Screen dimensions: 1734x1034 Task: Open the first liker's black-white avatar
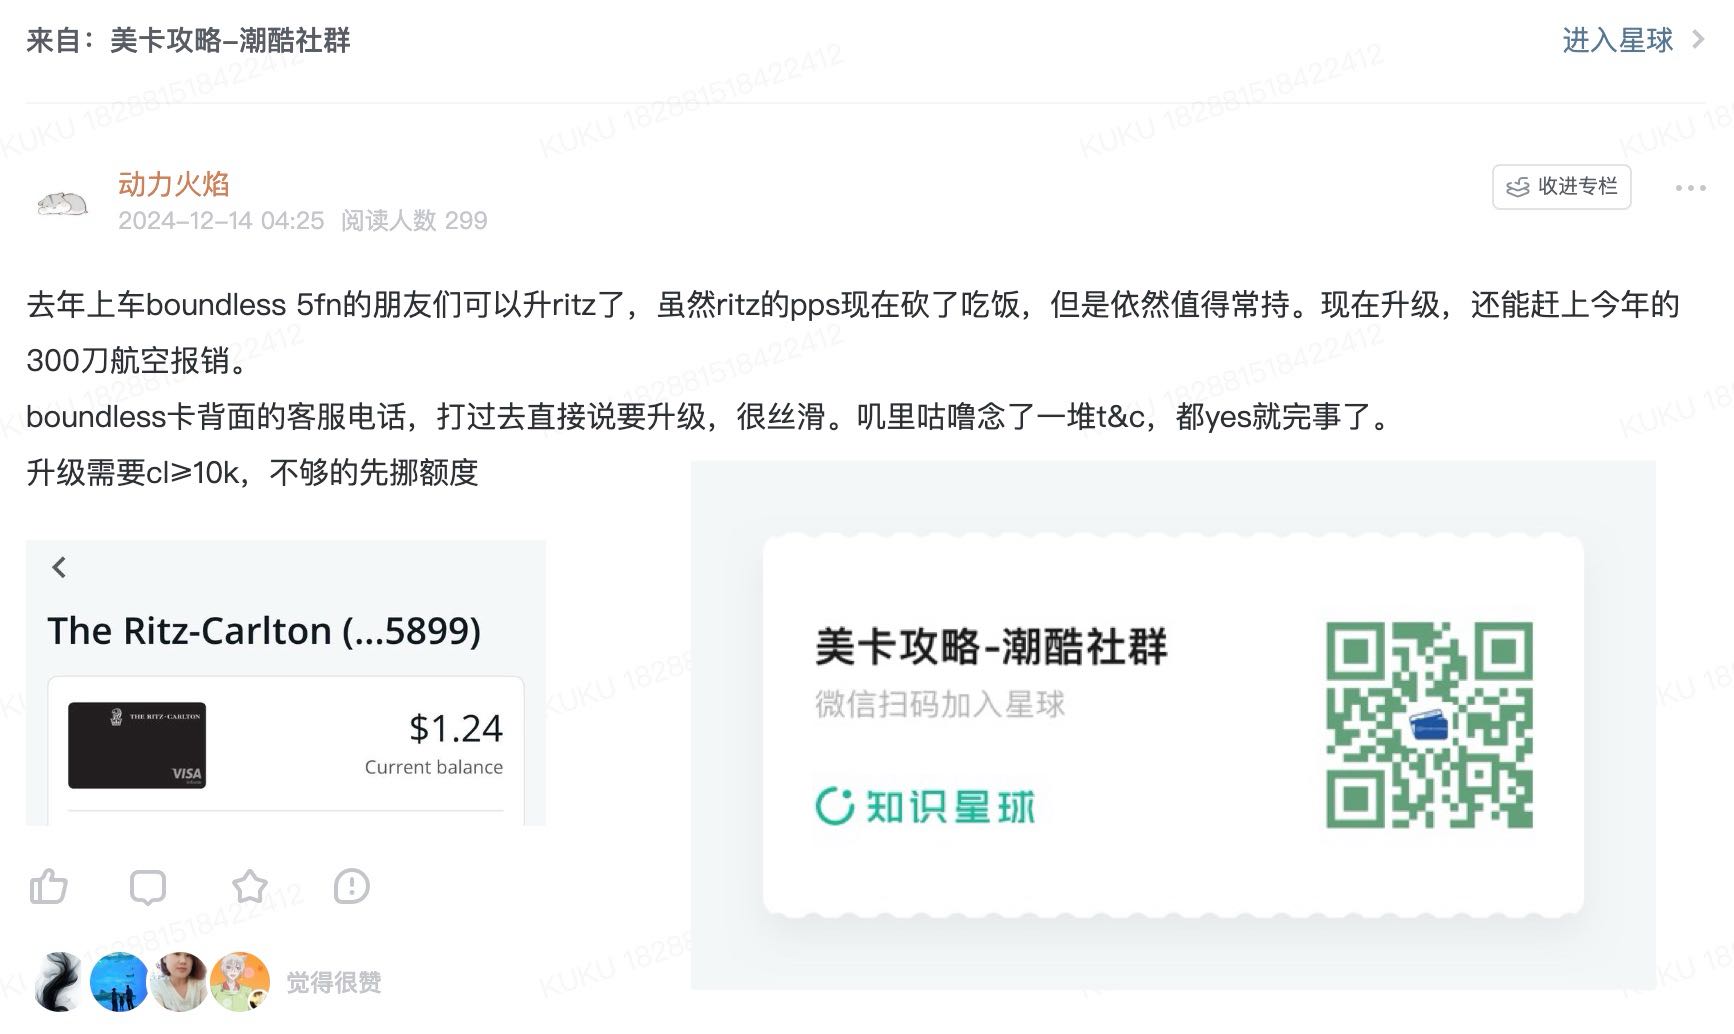tap(60, 982)
